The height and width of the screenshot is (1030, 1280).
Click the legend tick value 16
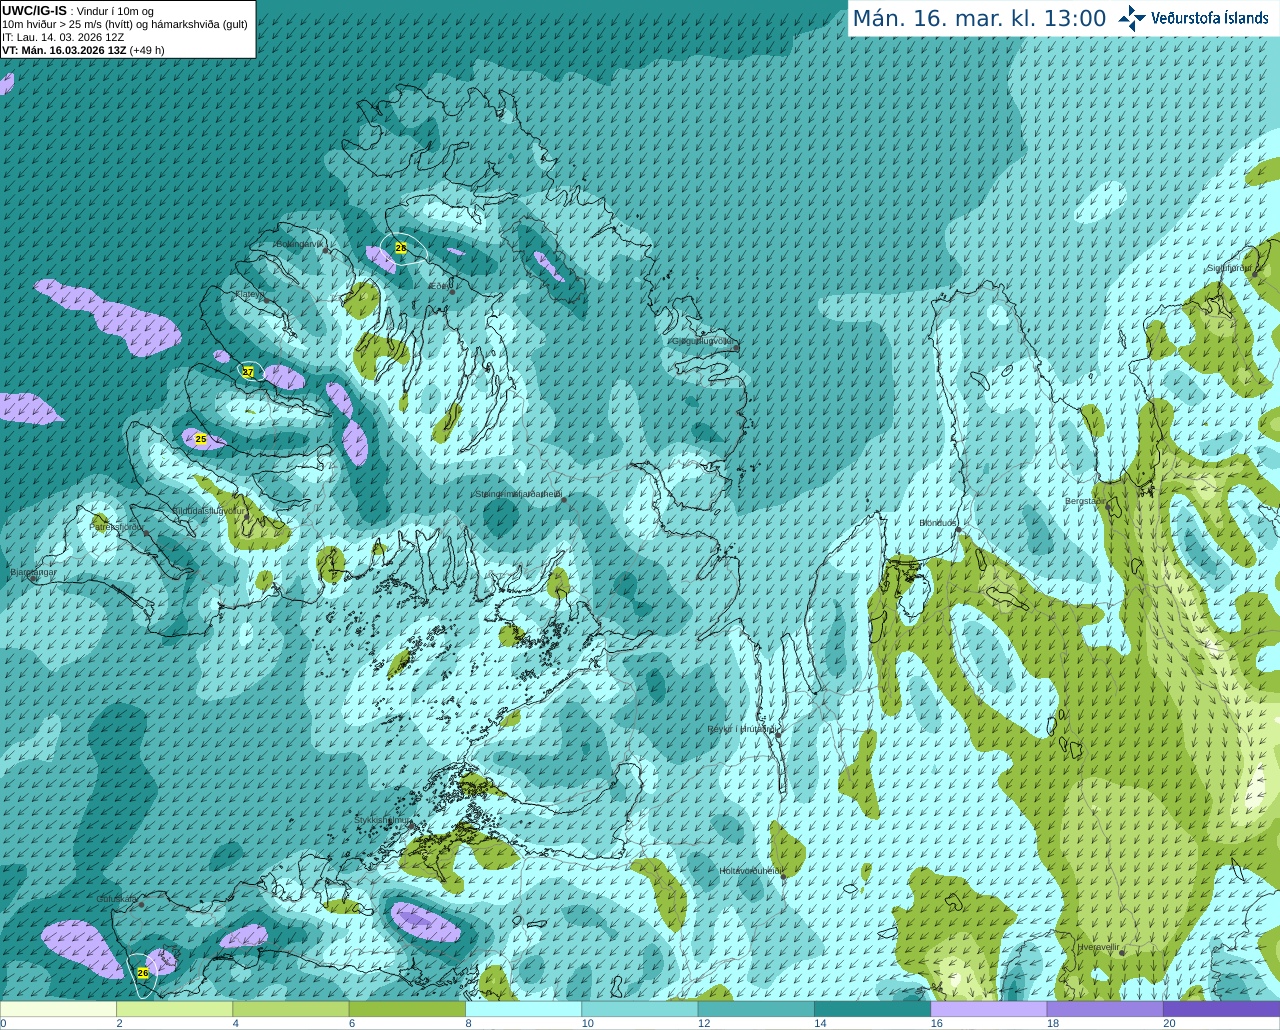coord(937,1023)
